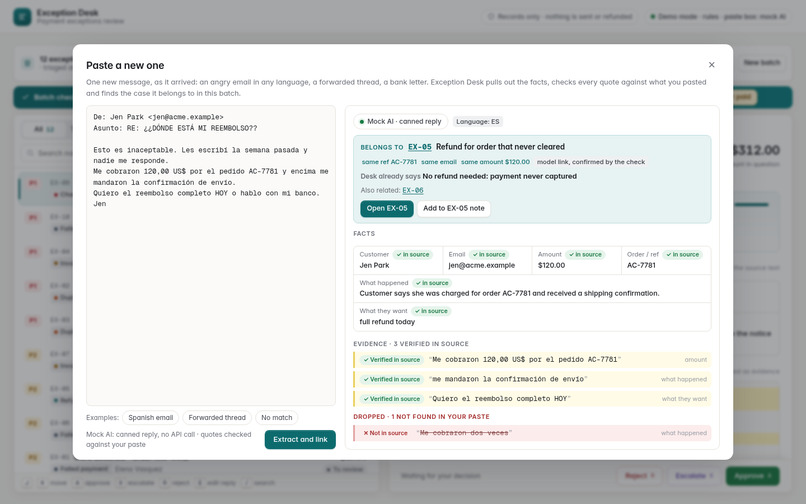Click the Exception Desk logo icon in background

coord(22,16)
